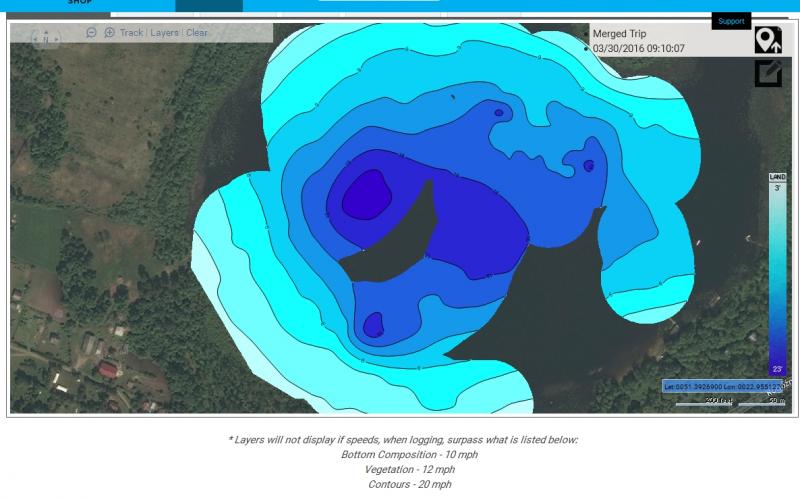
Task: Click the deepest dark purple contour area
Action: pyautogui.click(x=365, y=193)
